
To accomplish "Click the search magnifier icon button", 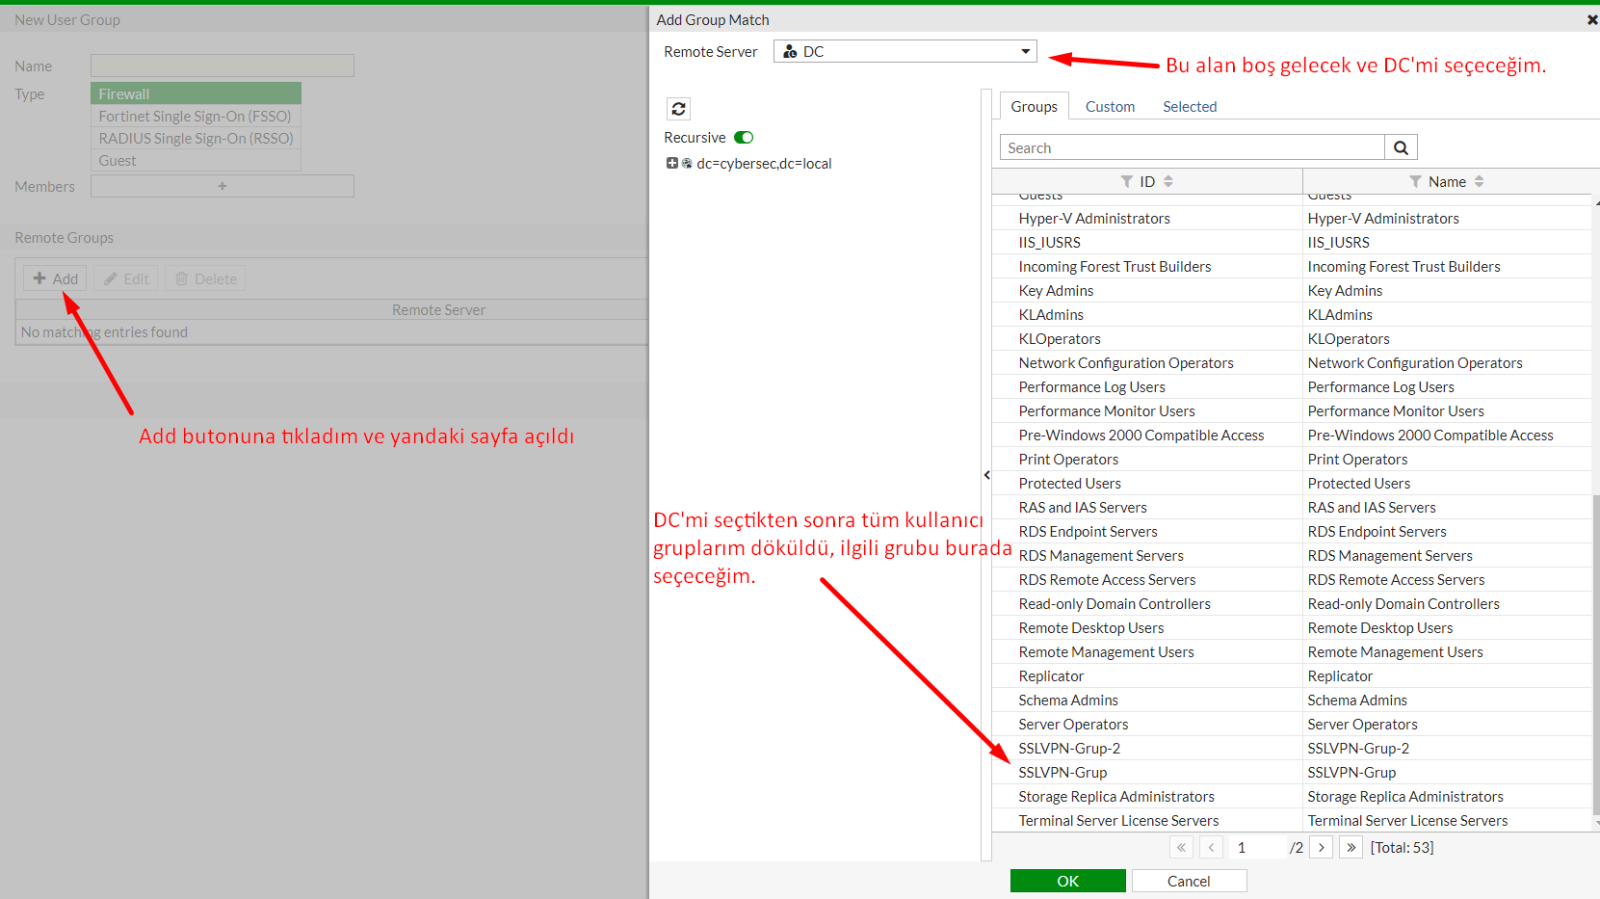I will coord(1400,148).
